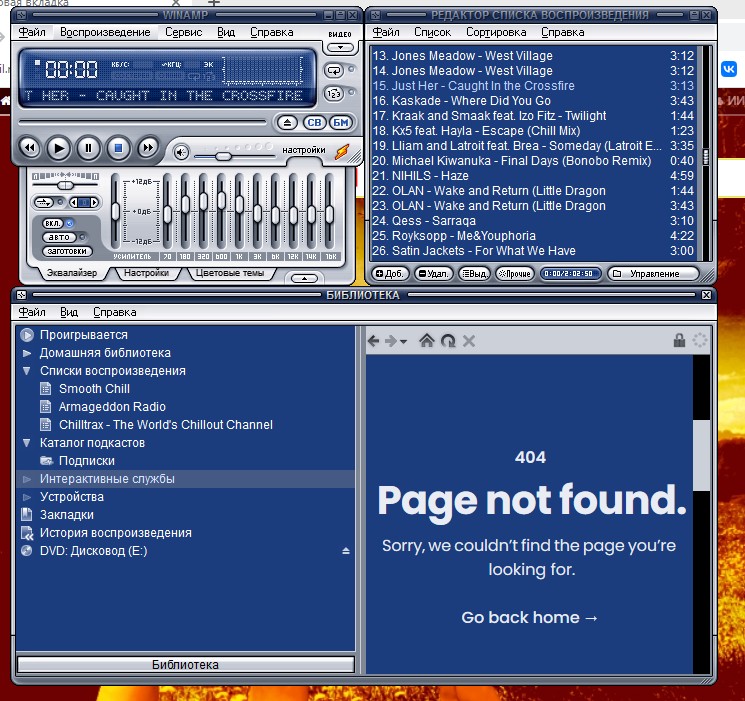This screenshot has width=745, height=701.
Task: Toggle equalizer АВТО mode
Action: pos(59,237)
